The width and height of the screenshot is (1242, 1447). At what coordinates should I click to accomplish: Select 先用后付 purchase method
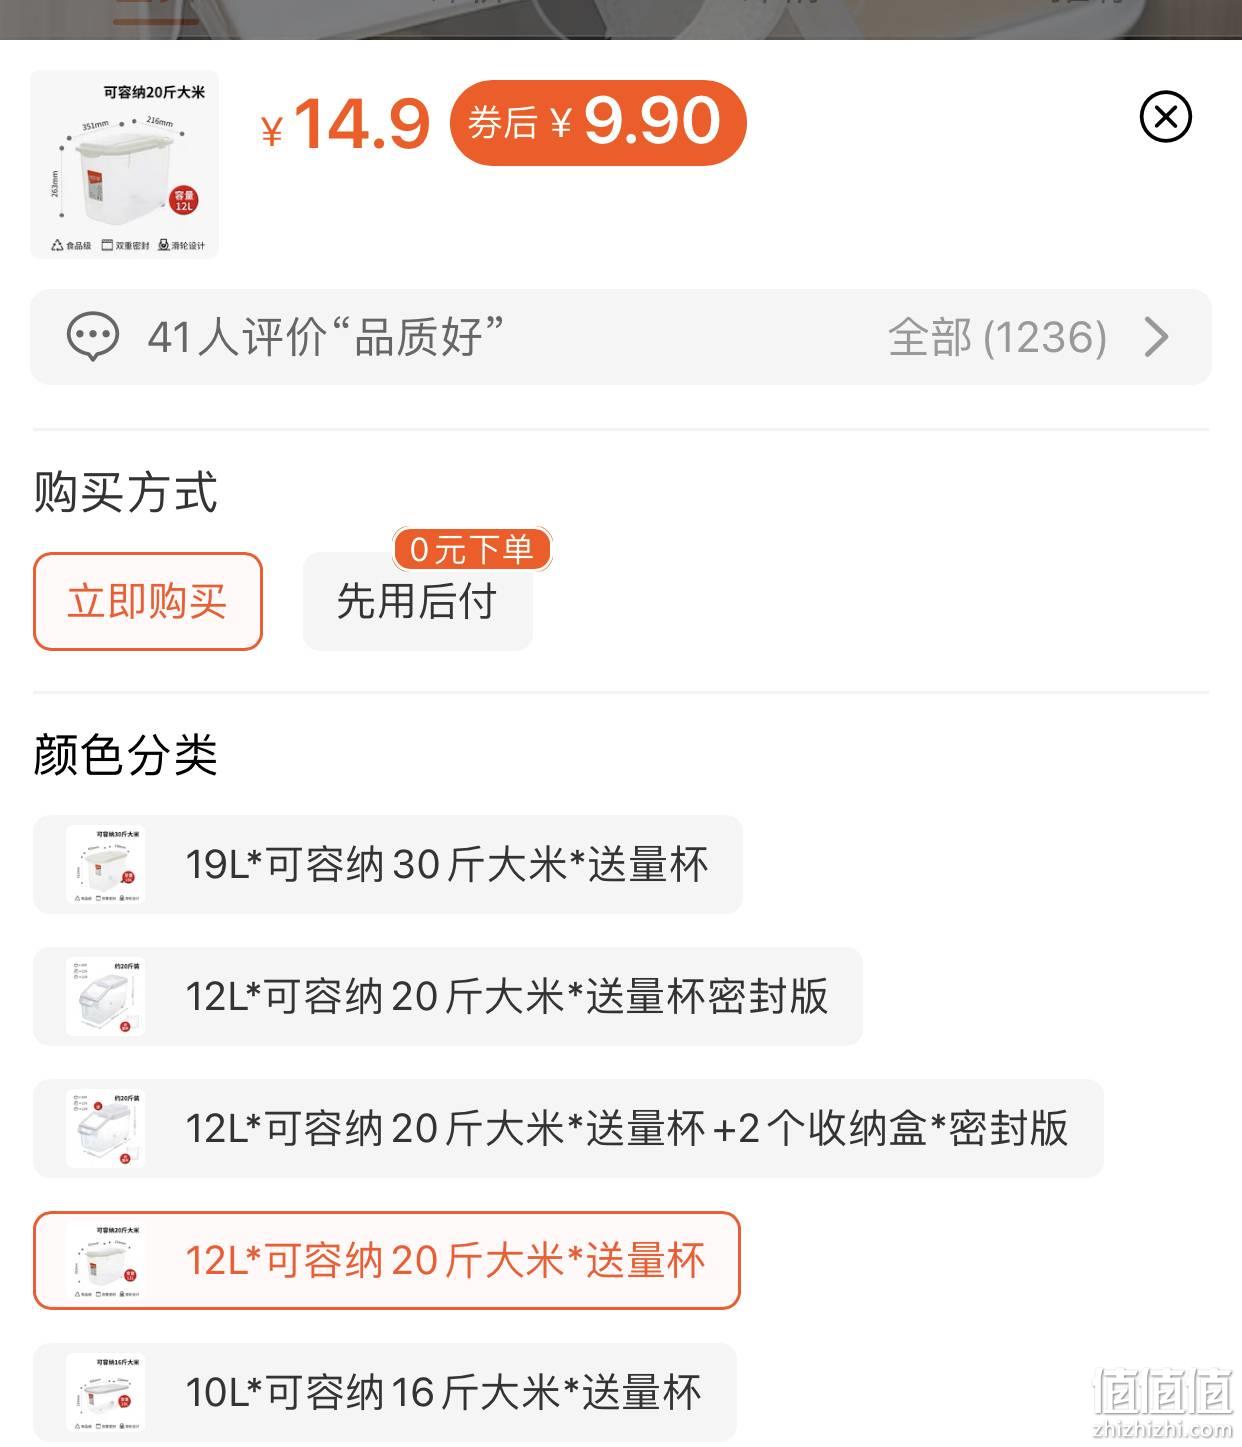tap(417, 601)
